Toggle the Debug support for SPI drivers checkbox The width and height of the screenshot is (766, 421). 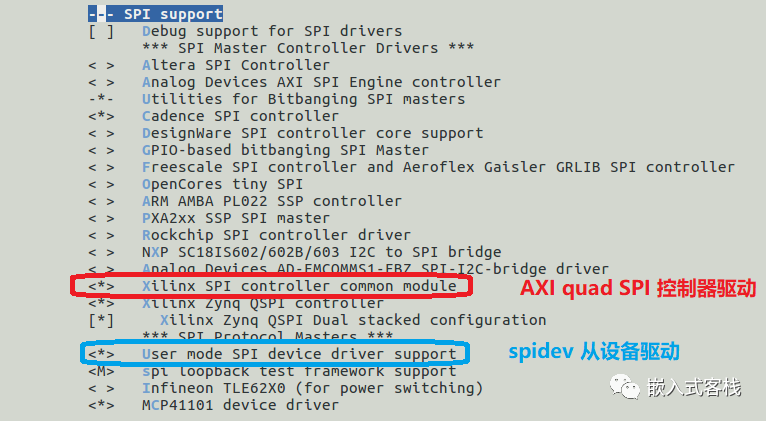pyautogui.click(x=101, y=31)
